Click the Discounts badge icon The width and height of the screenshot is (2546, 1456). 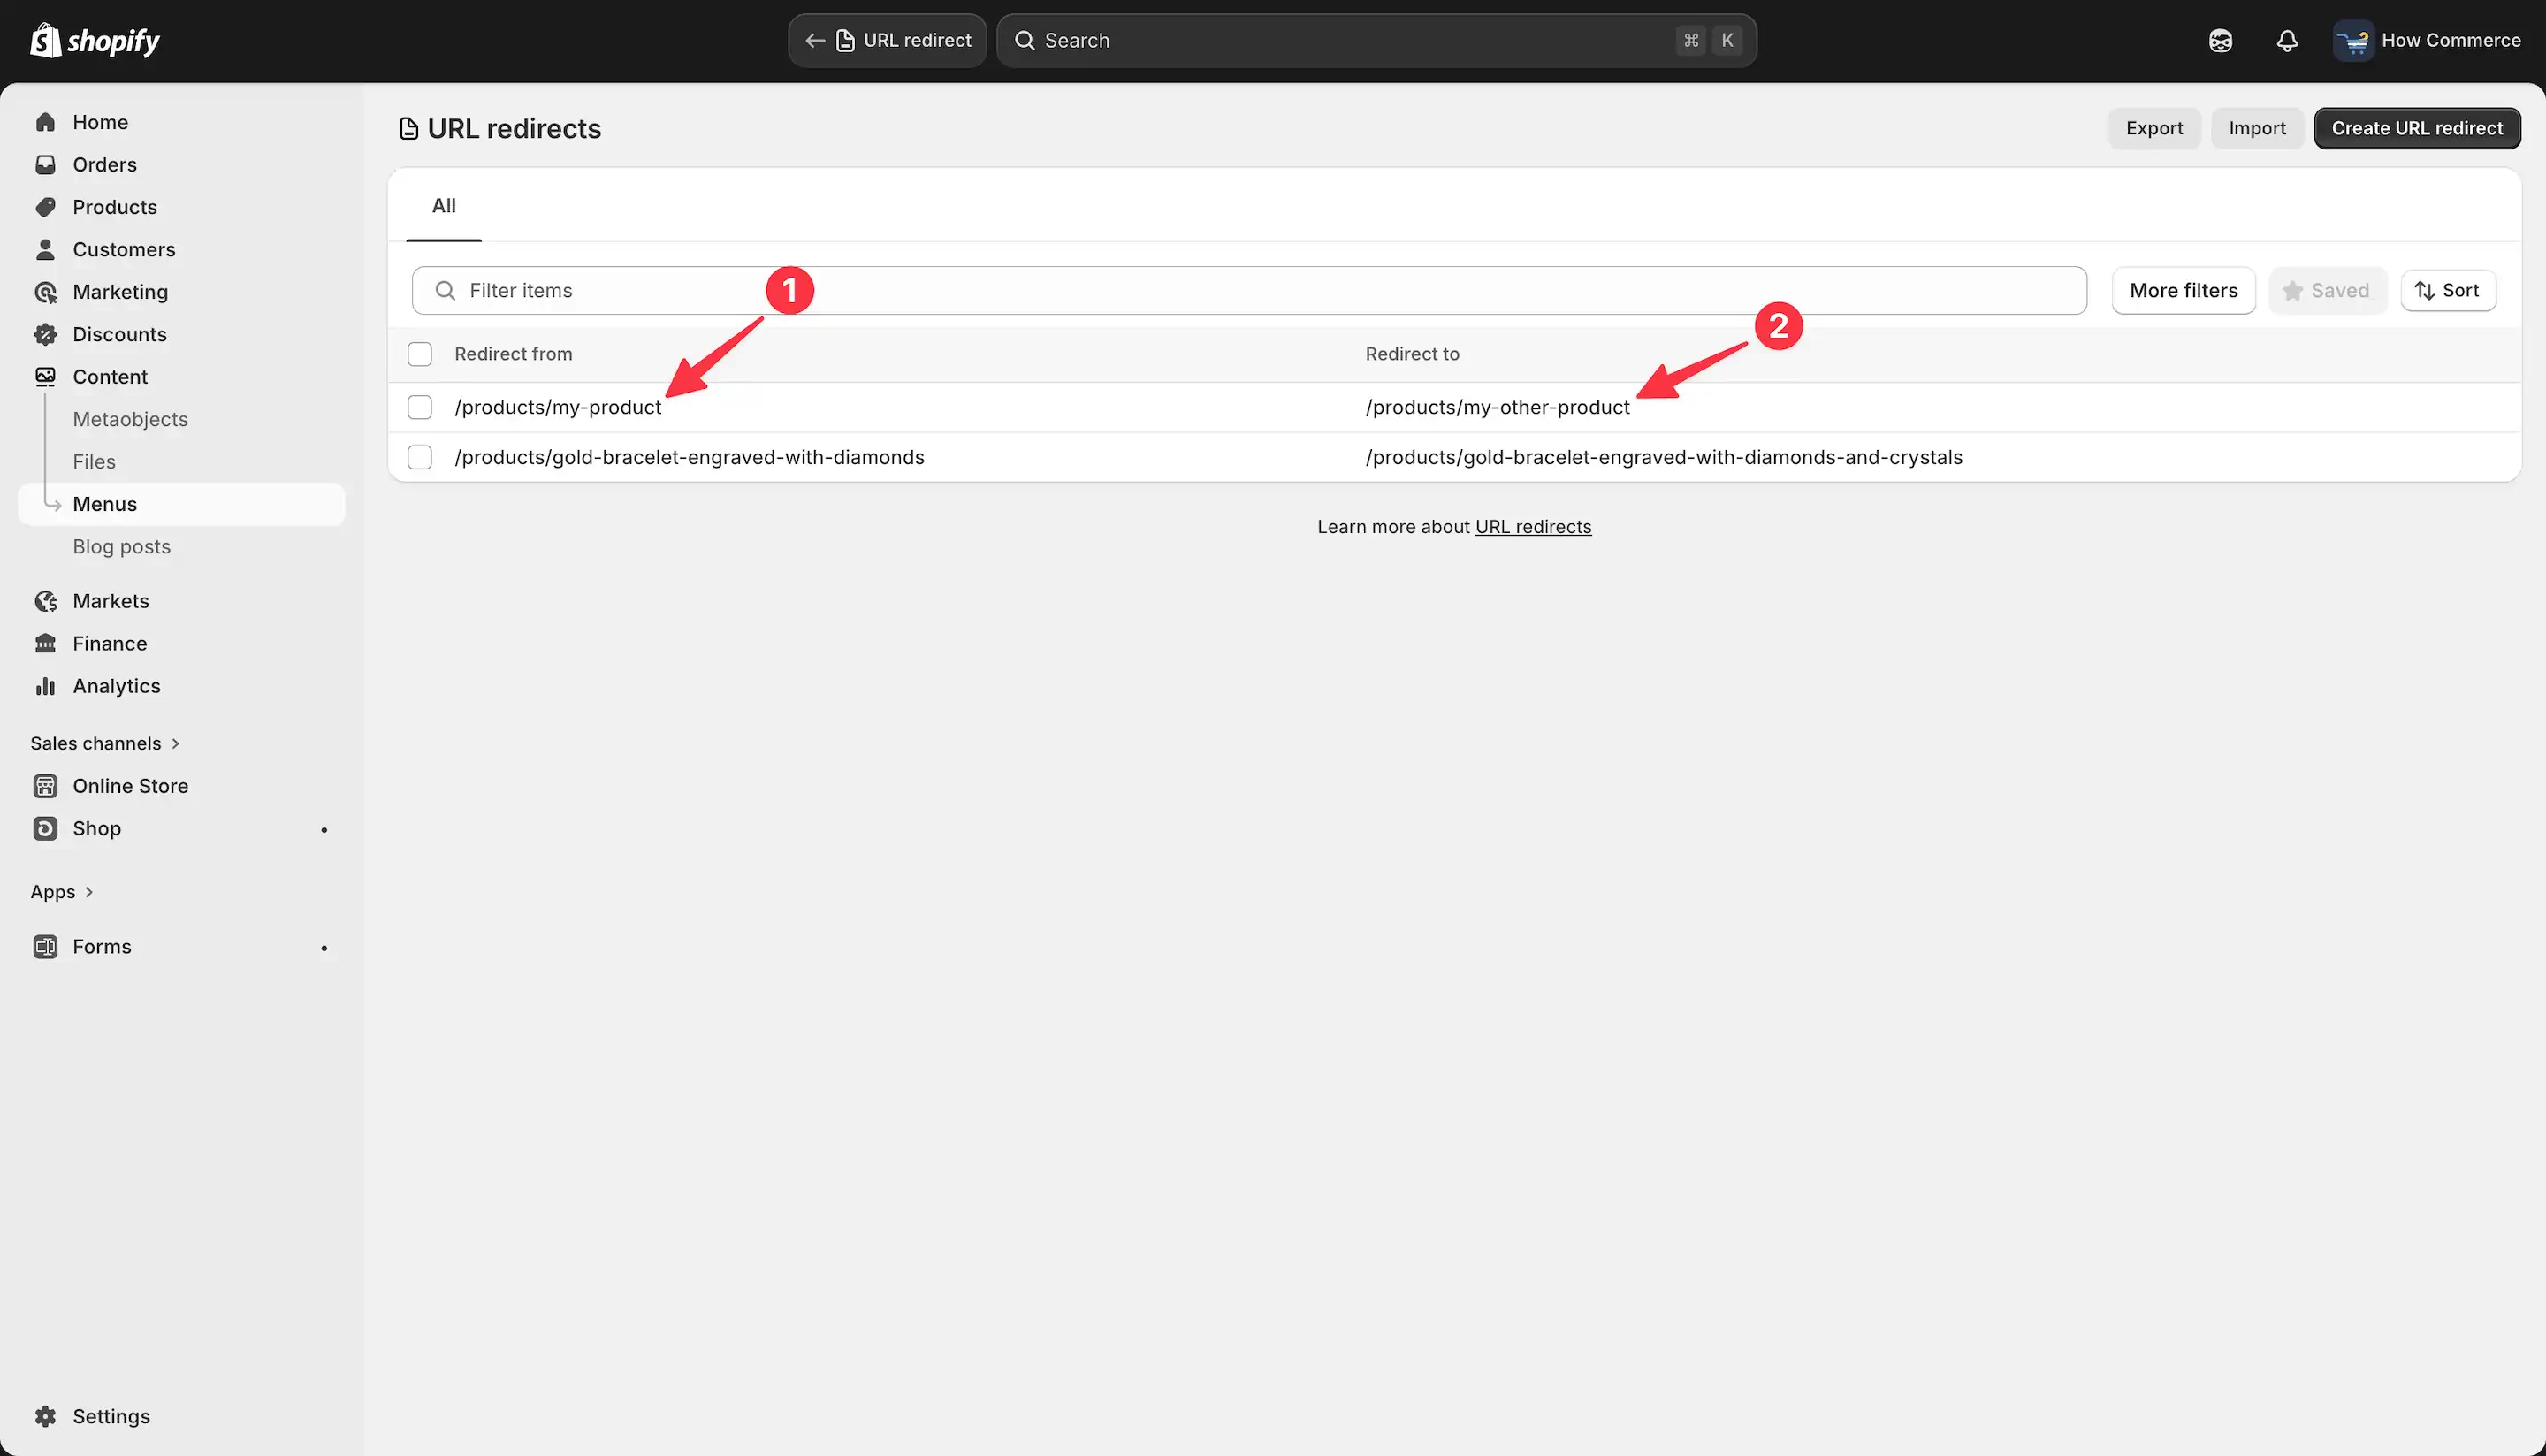[45, 334]
